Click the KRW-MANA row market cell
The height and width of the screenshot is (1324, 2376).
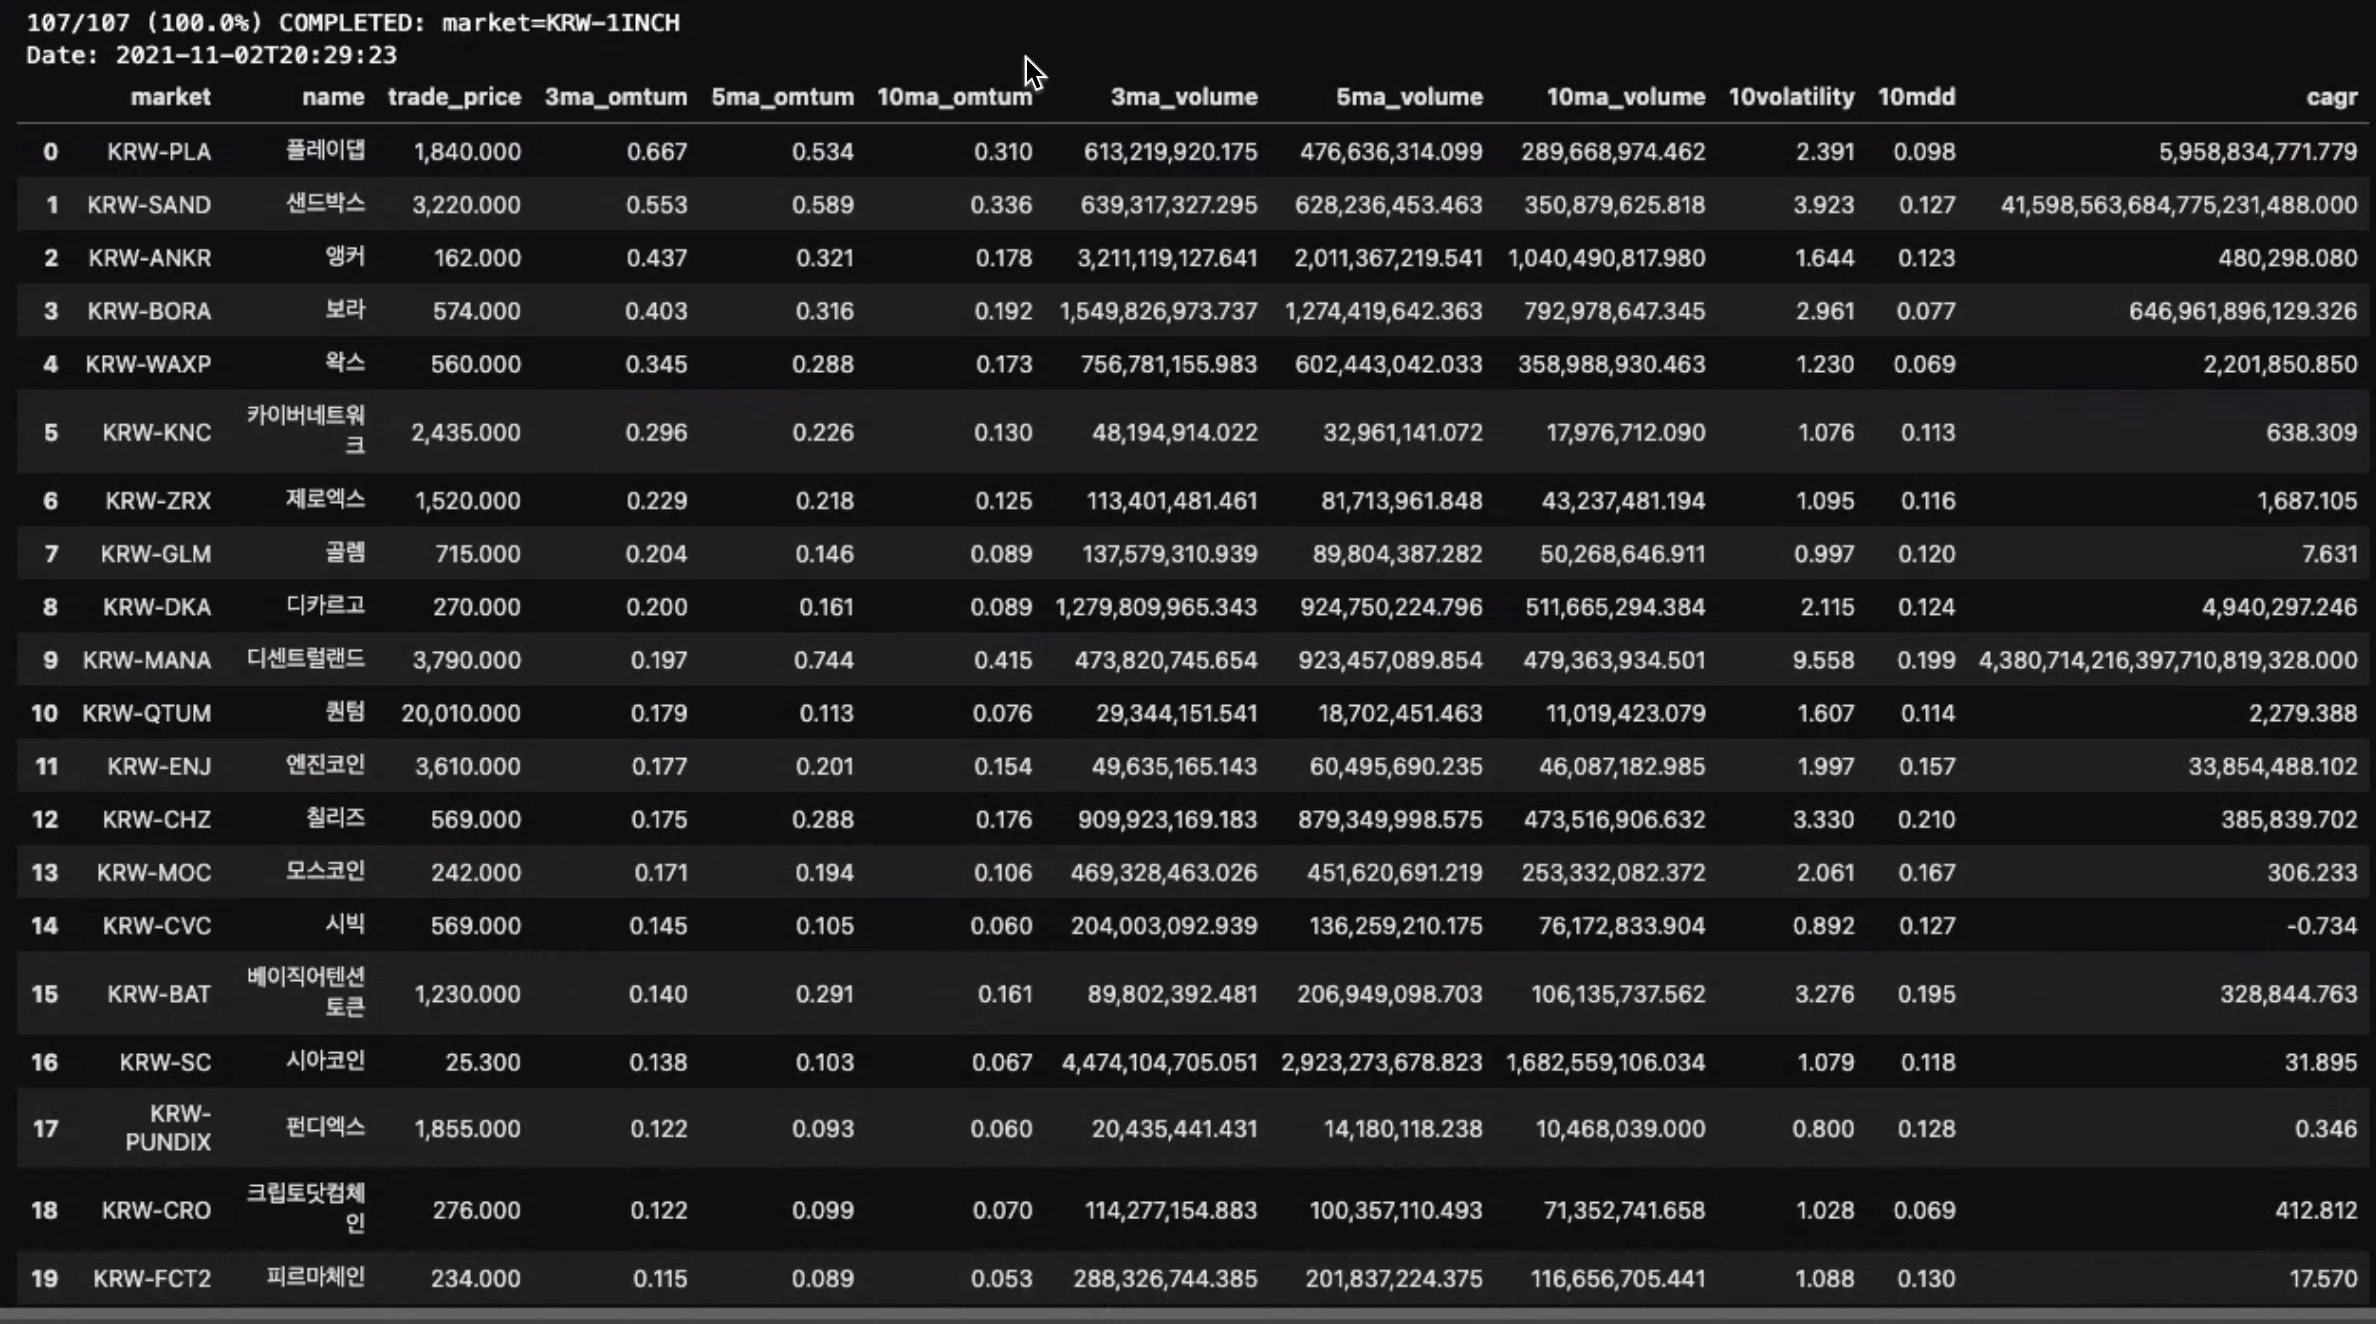pyautogui.click(x=146, y=660)
